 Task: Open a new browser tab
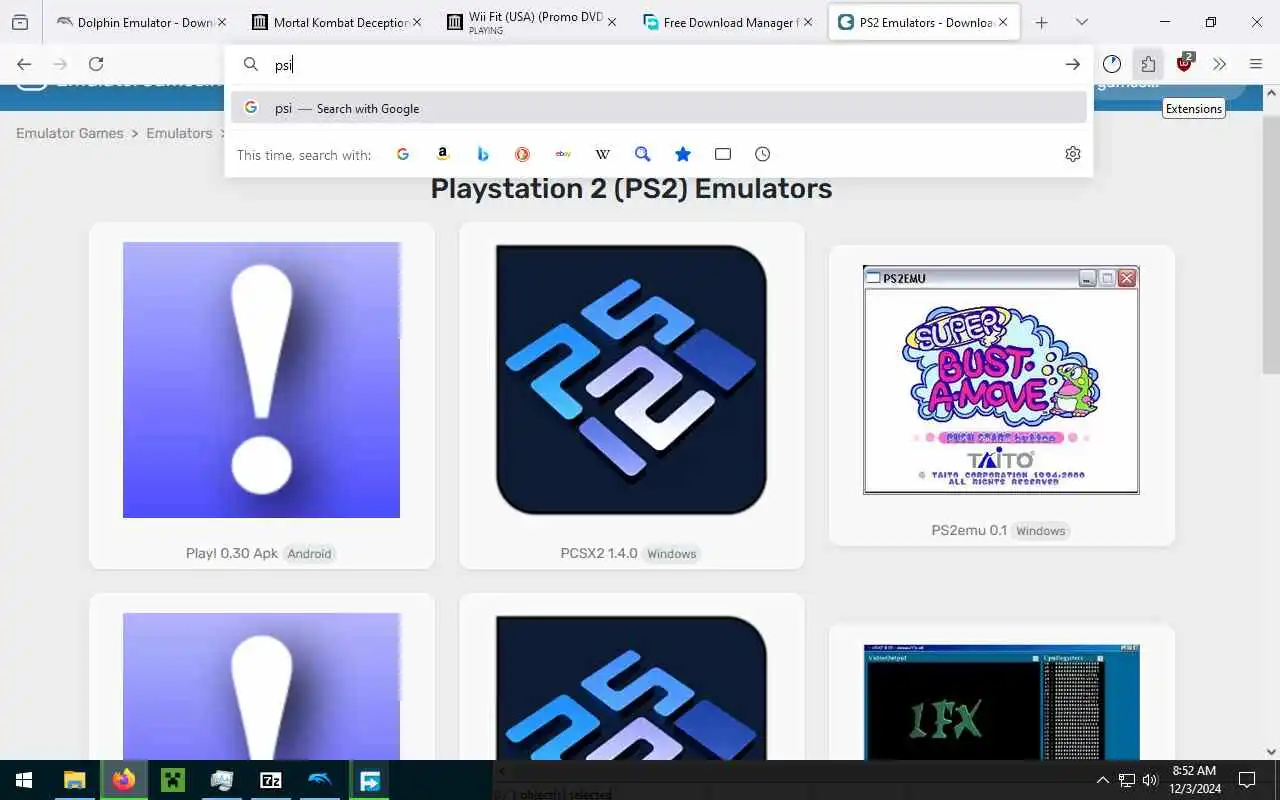point(1041,22)
